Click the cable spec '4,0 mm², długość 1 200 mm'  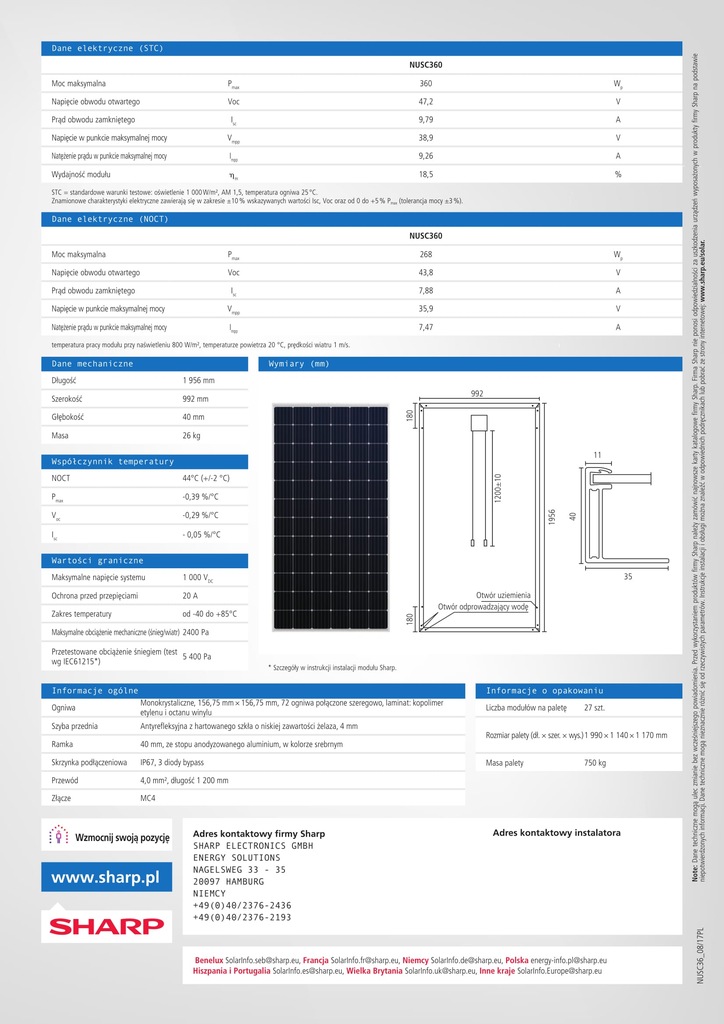(185, 780)
